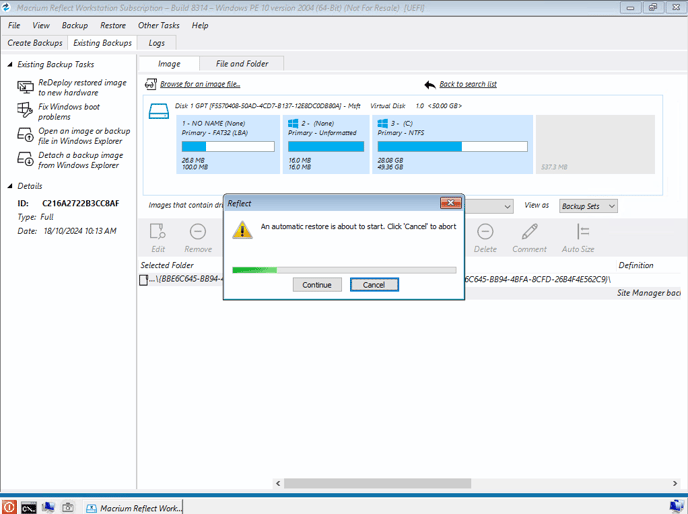This screenshot has height=514, width=688.
Task: Click the horizontal scrollbar thumb
Action: click(377, 483)
